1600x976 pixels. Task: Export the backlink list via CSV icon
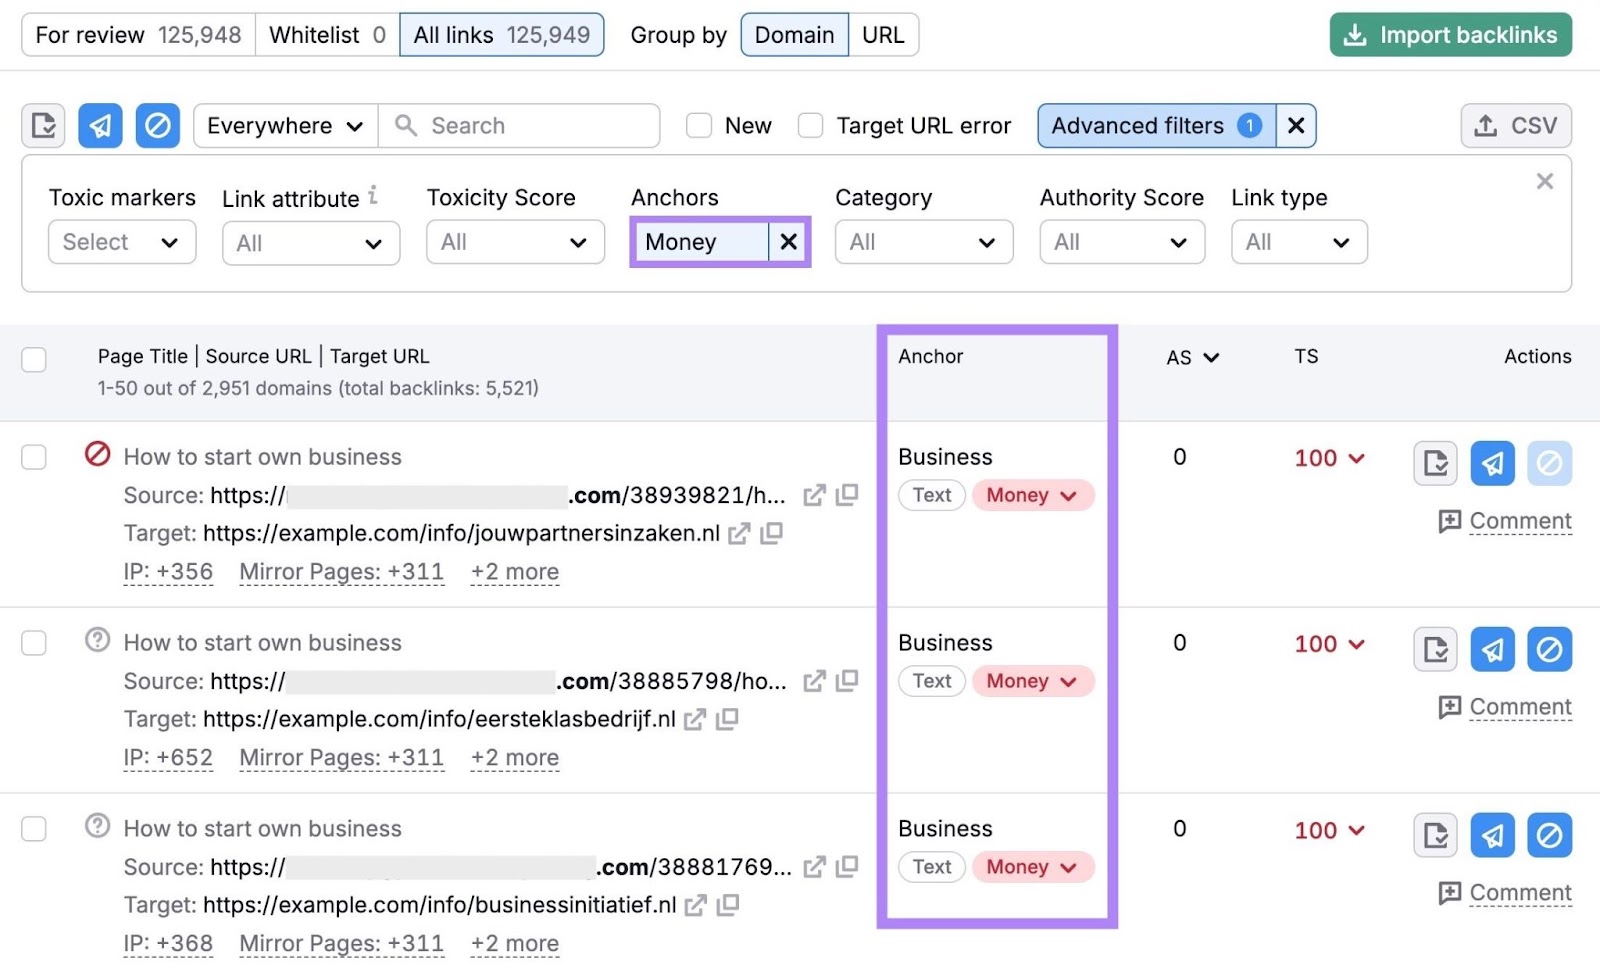[1515, 125]
